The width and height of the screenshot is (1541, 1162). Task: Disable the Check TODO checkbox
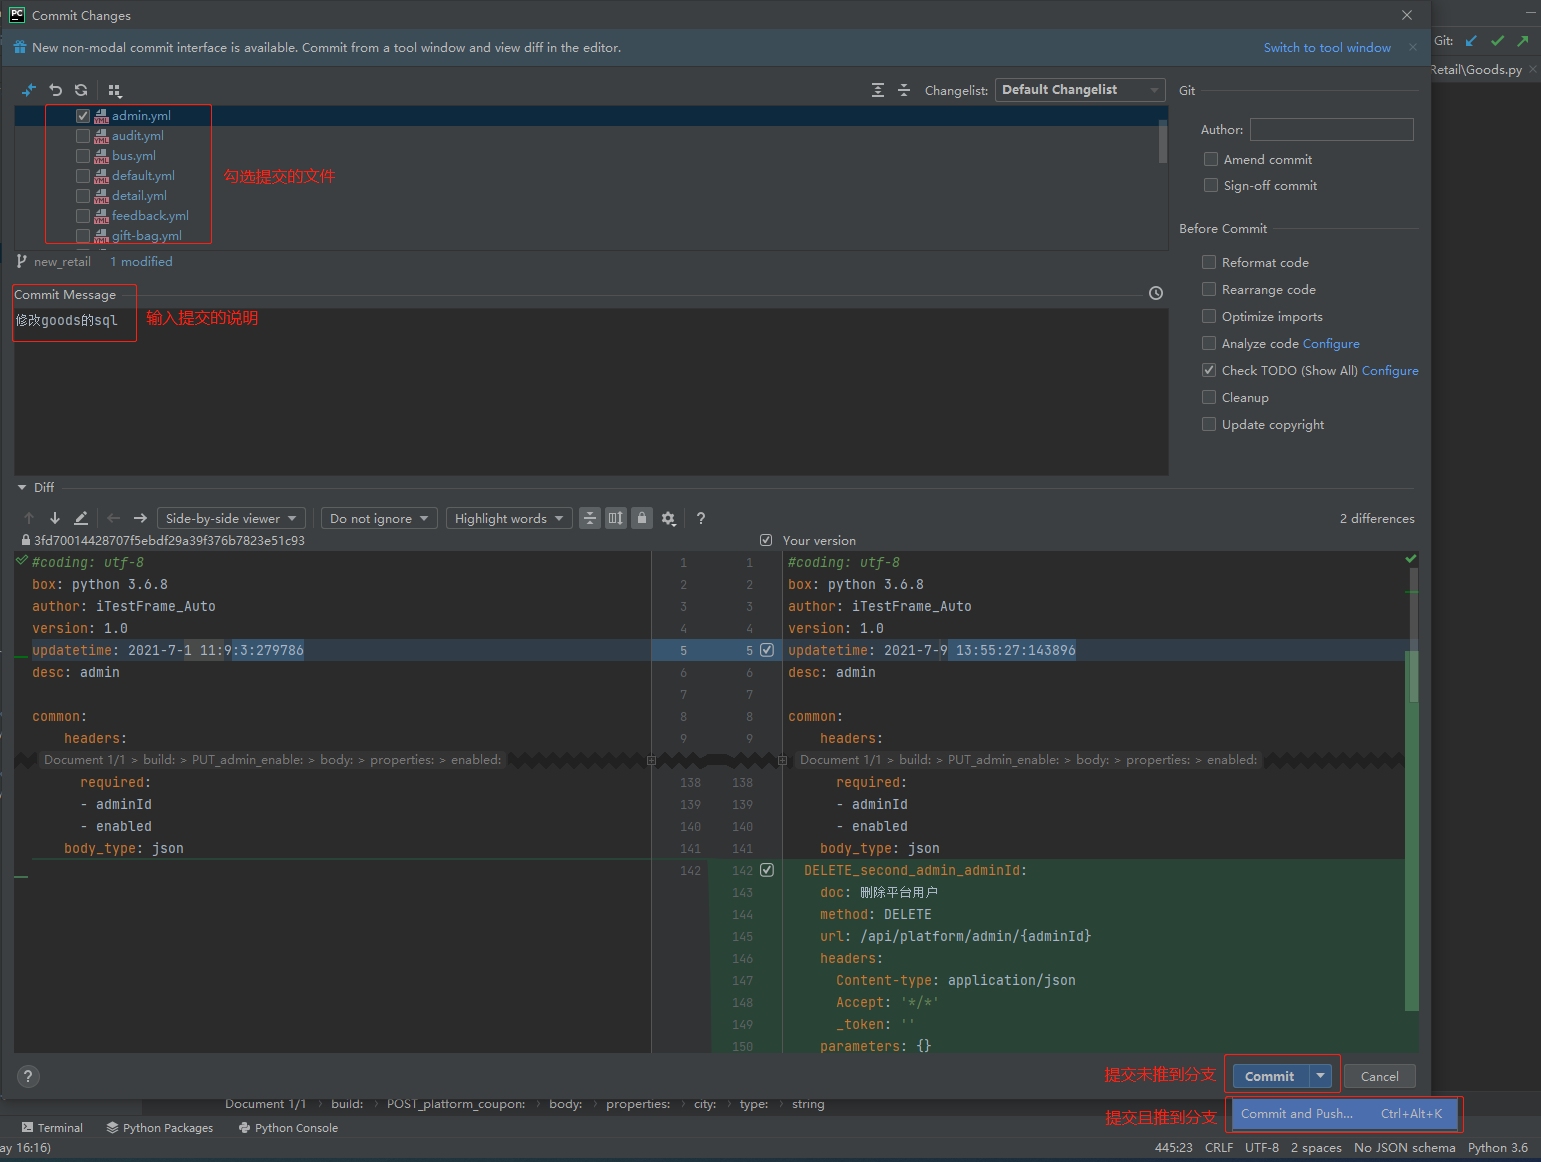point(1209,370)
